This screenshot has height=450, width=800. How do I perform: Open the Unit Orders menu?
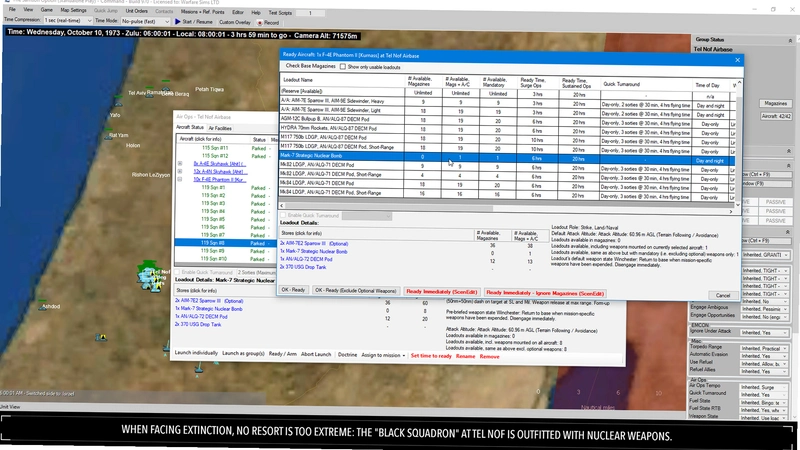click(x=137, y=11)
